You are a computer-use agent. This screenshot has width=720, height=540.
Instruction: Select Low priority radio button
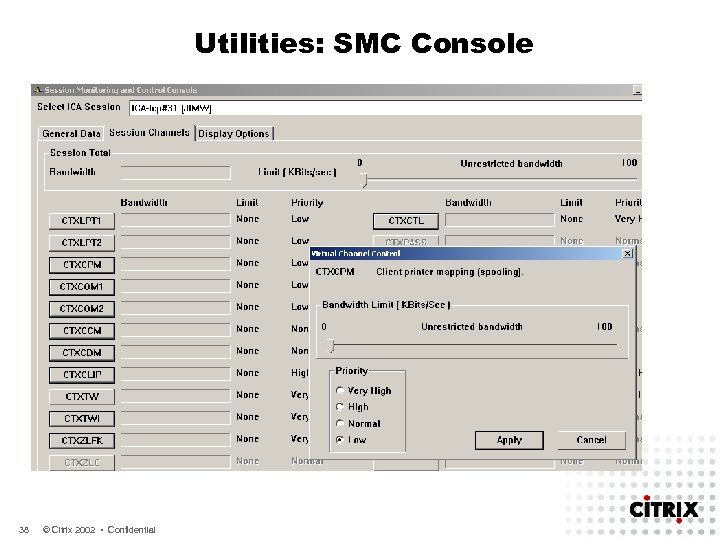pyautogui.click(x=340, y=440)
